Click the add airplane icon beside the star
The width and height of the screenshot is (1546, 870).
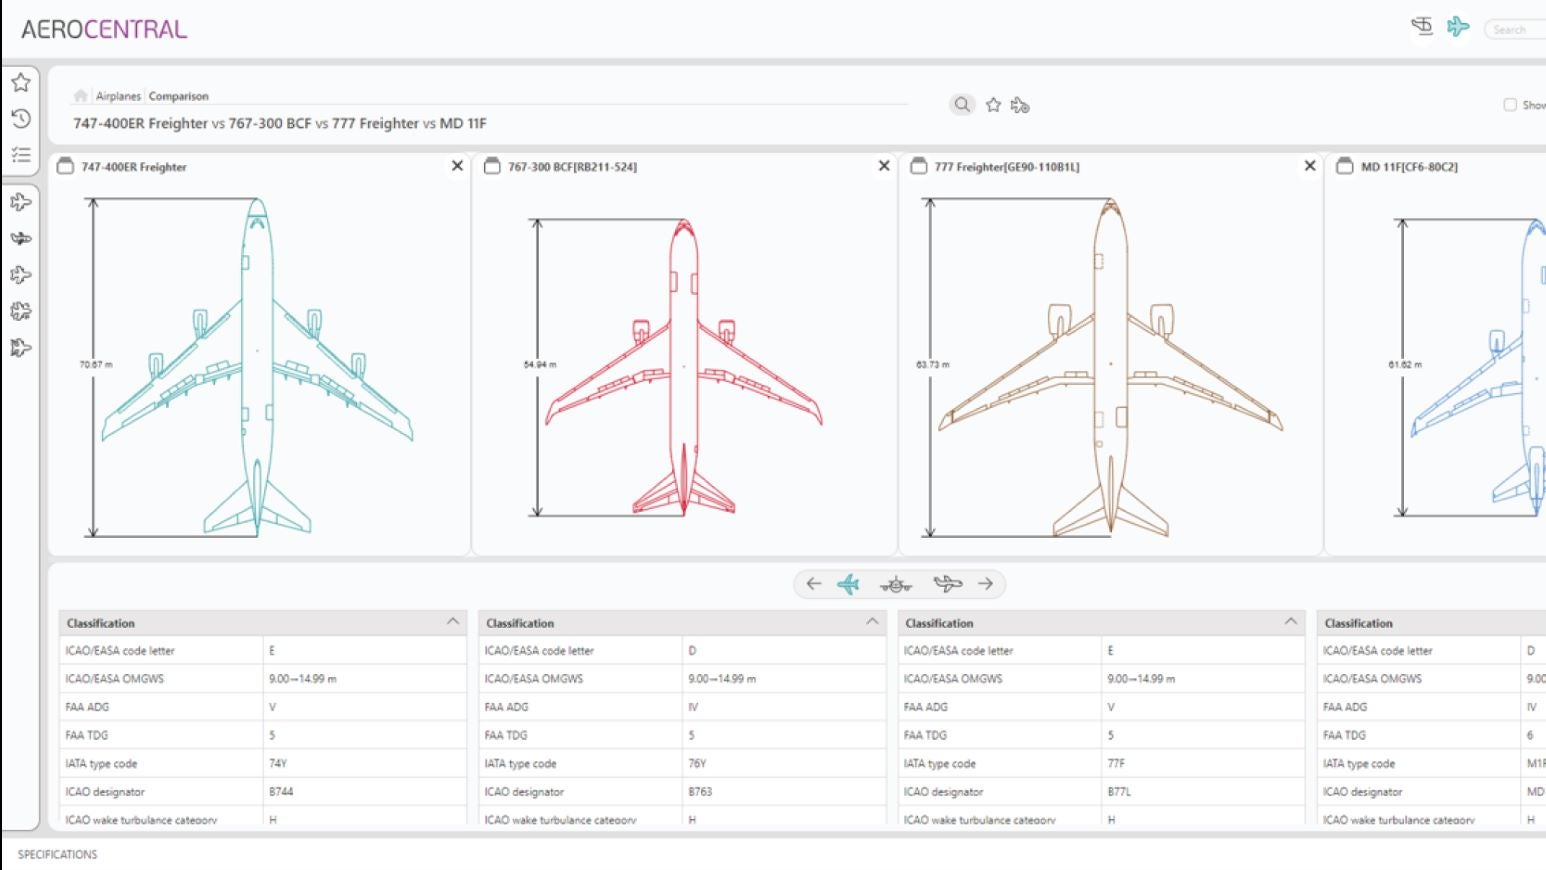tap(1020, 105)
